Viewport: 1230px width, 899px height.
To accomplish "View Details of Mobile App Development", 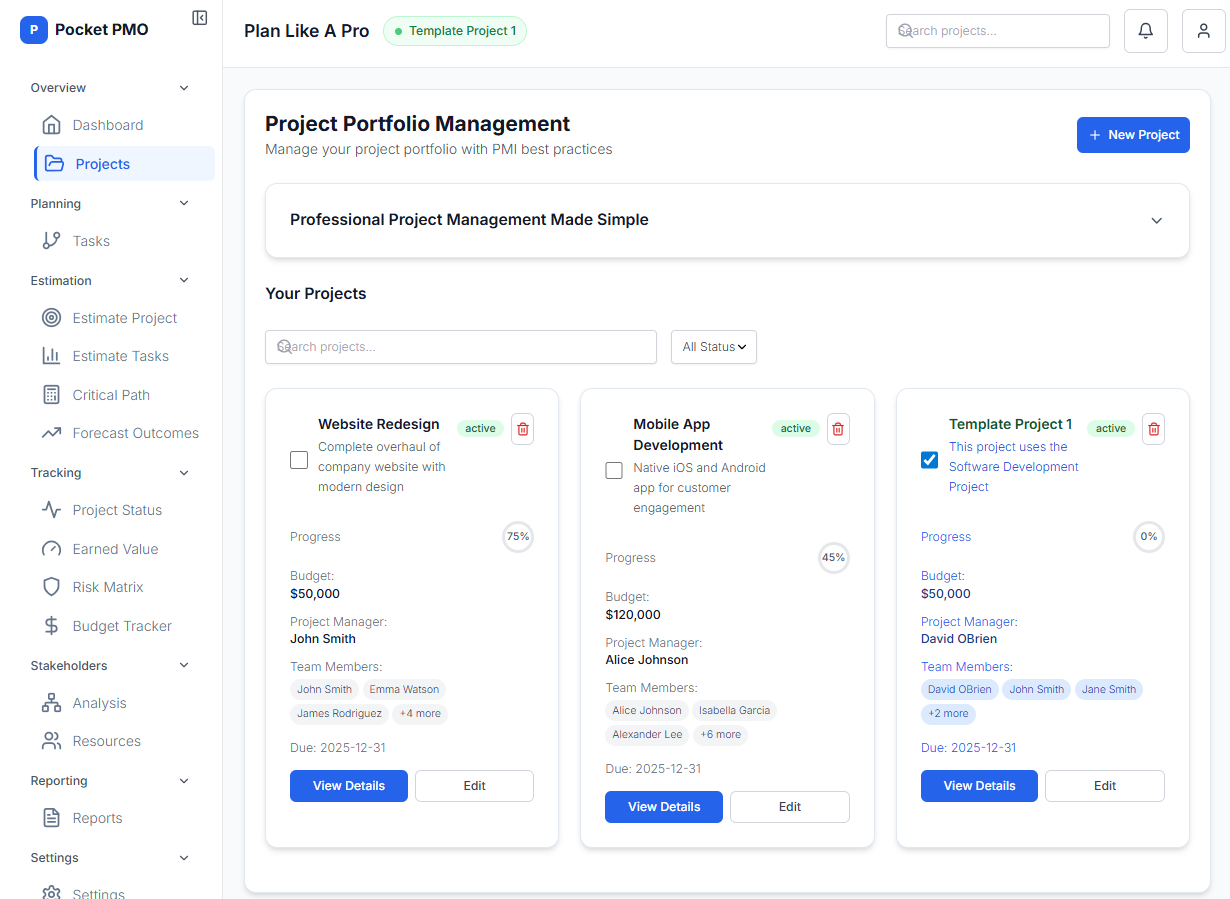I will (663, 807).
